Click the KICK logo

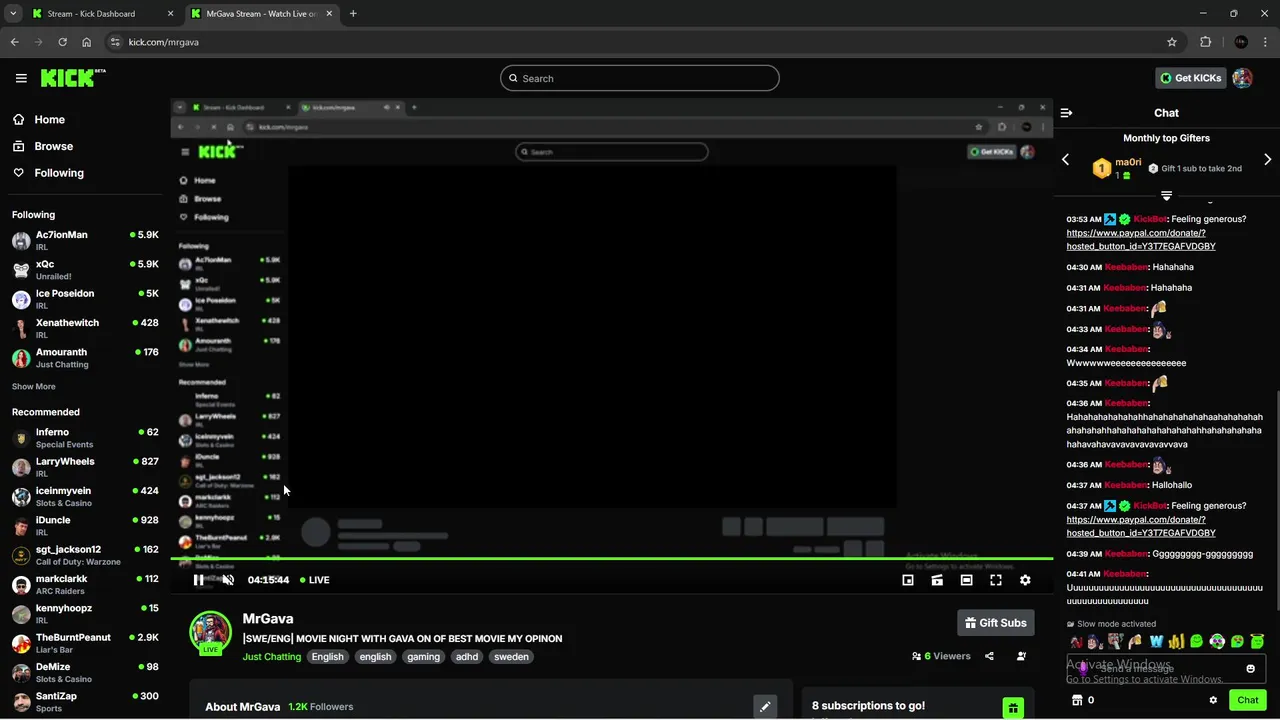point(72,78)
